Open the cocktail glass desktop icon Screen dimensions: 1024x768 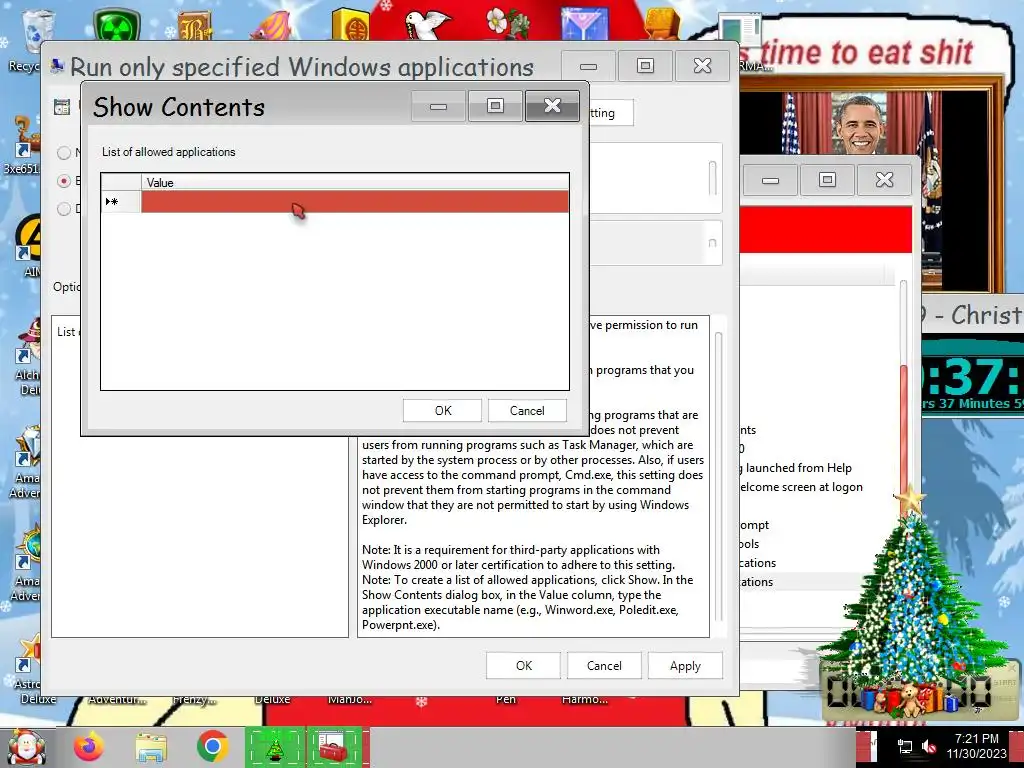(584, 25)
